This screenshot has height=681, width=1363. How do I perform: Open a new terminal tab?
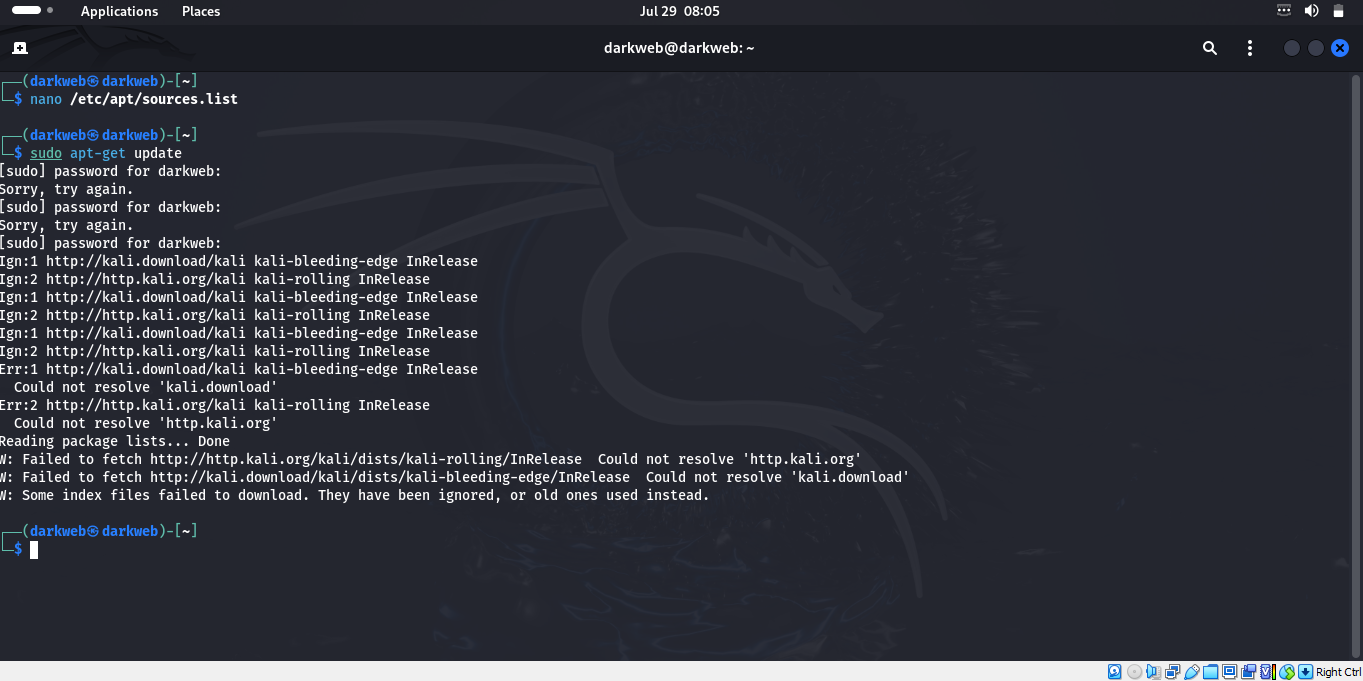pos(20,48)
